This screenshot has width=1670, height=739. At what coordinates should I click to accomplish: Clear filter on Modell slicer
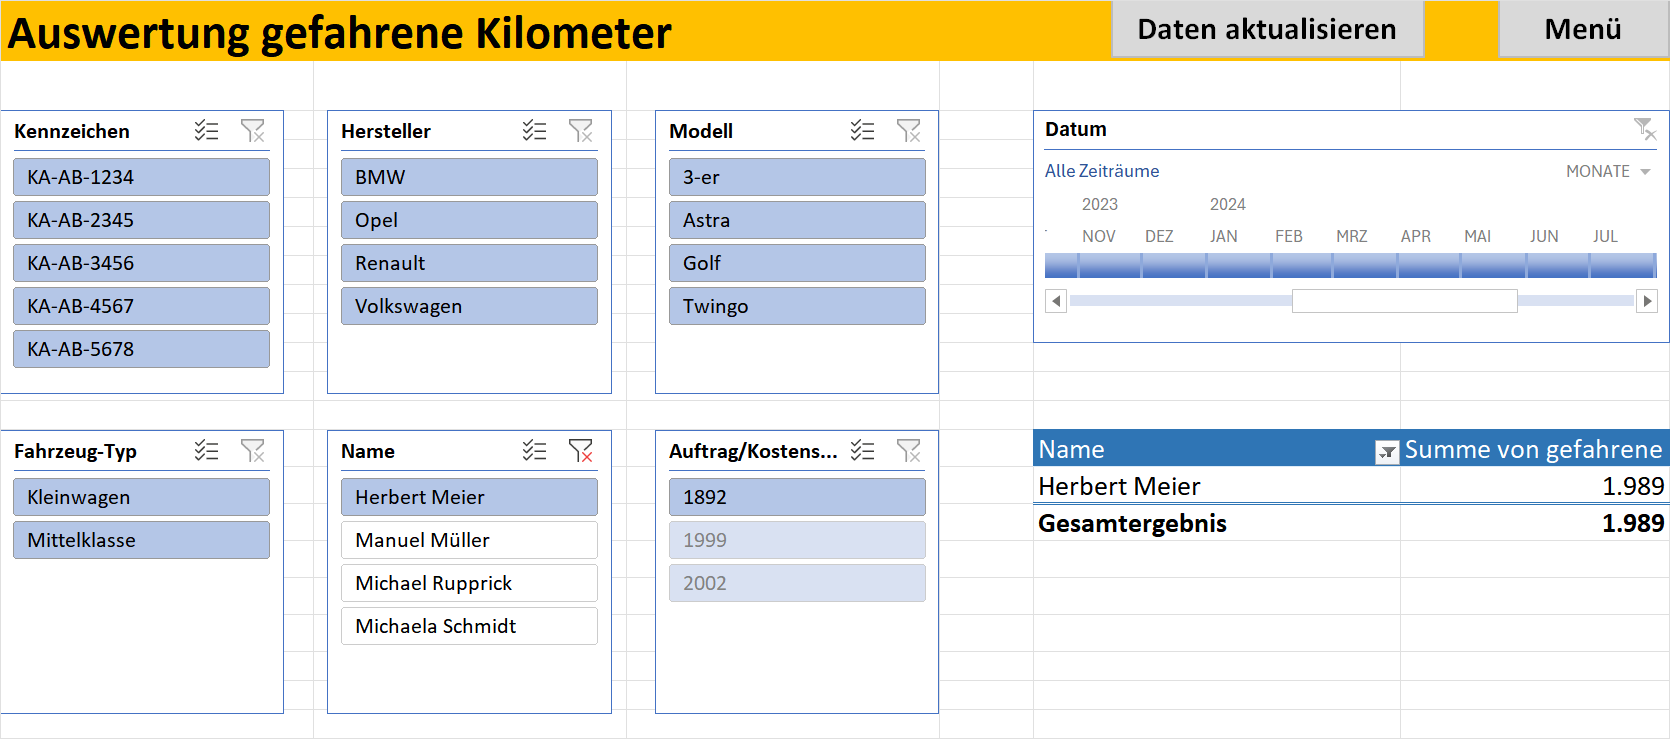[x=909, y=131]
